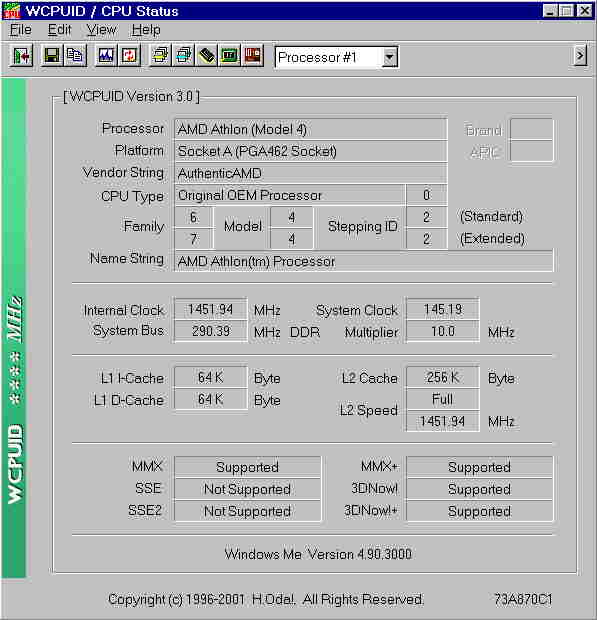Click the 3DNow!+ 'Supported' status
Viewport: 597px width, 620px height.
click(480, 511)
